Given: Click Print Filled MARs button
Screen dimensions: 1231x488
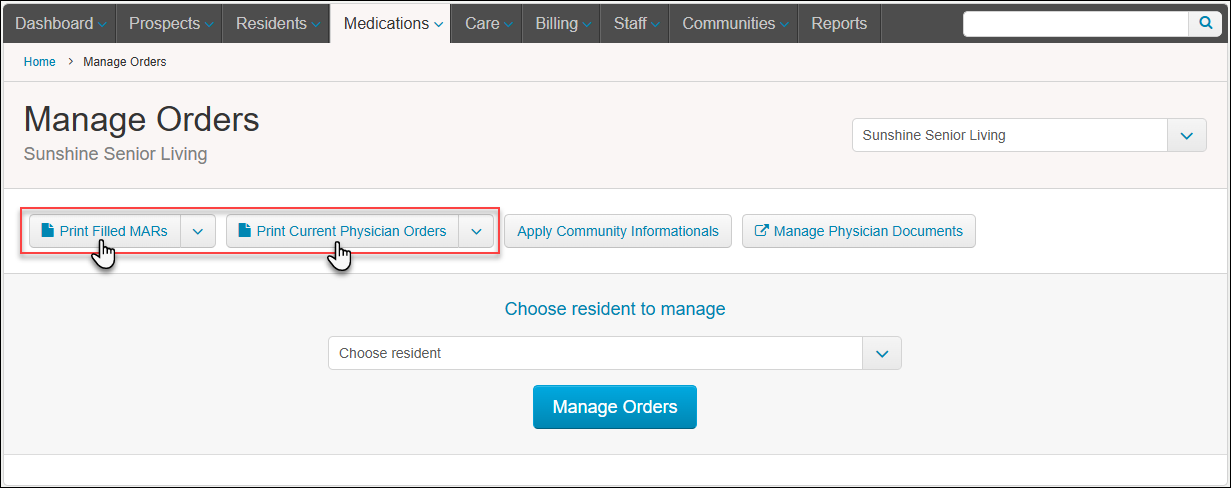Looking at the screenshot, I should click(104, 231).
